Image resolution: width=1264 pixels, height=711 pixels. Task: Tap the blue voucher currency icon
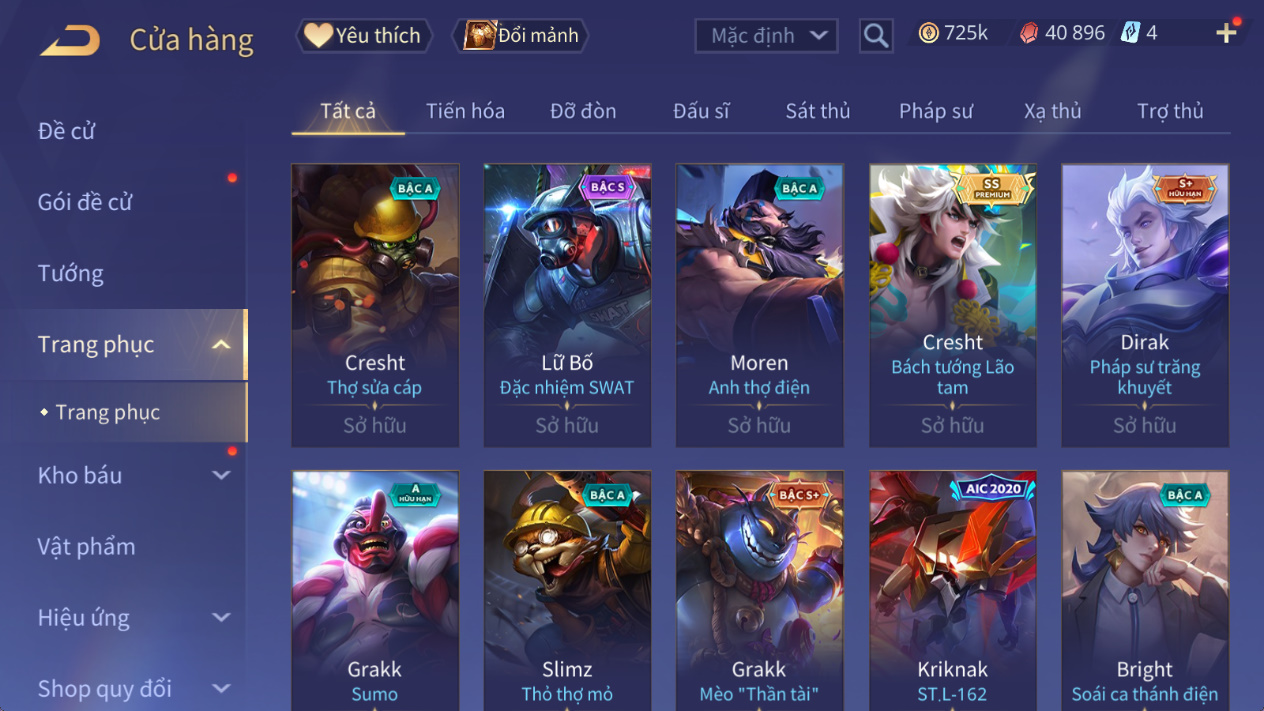(x=1130, y=33)
